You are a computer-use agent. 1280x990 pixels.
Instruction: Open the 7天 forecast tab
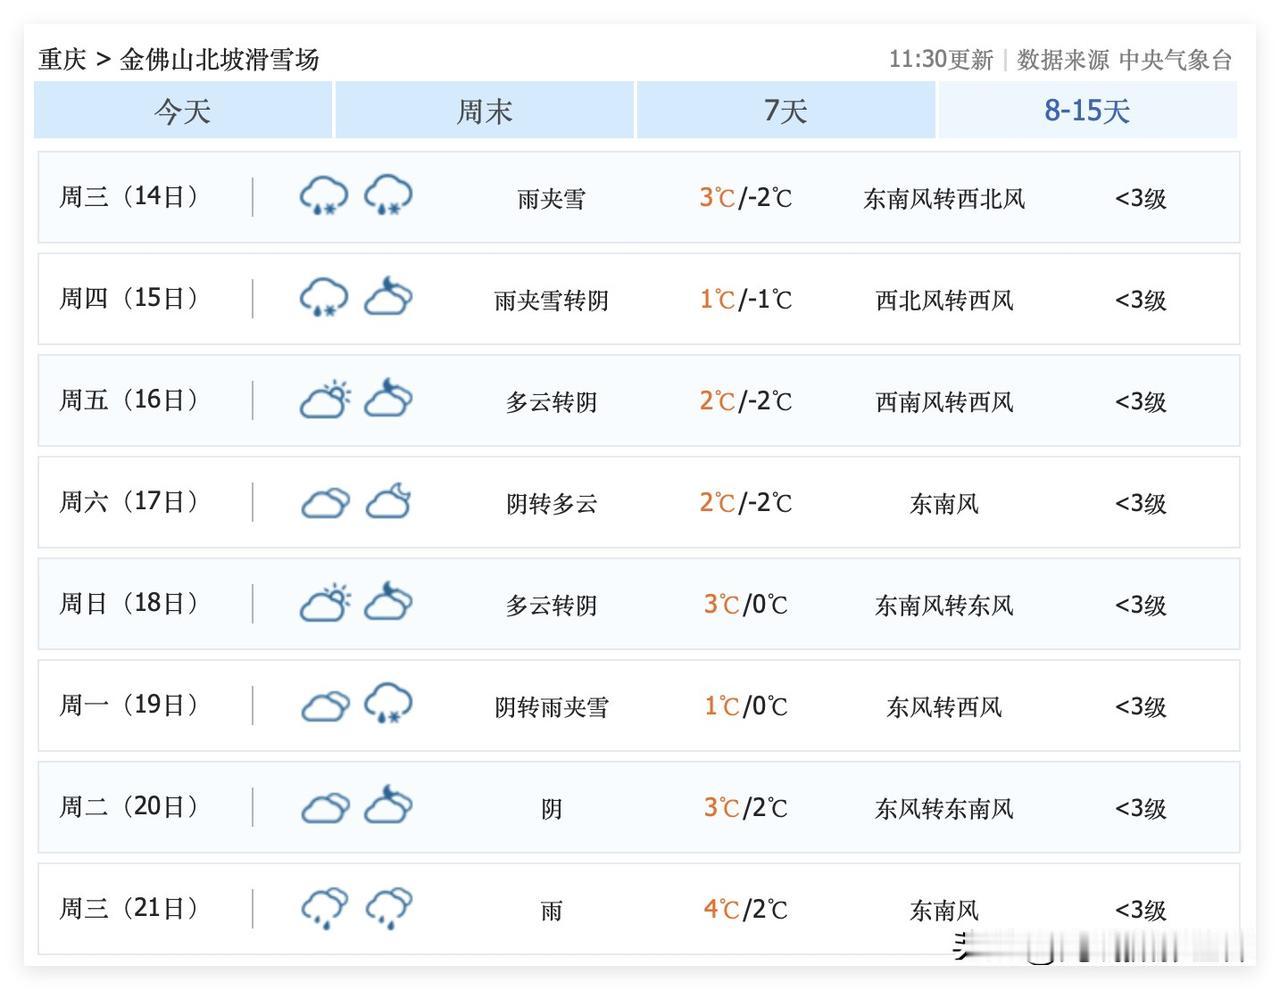pyautogui.click(x=785, y=110)
